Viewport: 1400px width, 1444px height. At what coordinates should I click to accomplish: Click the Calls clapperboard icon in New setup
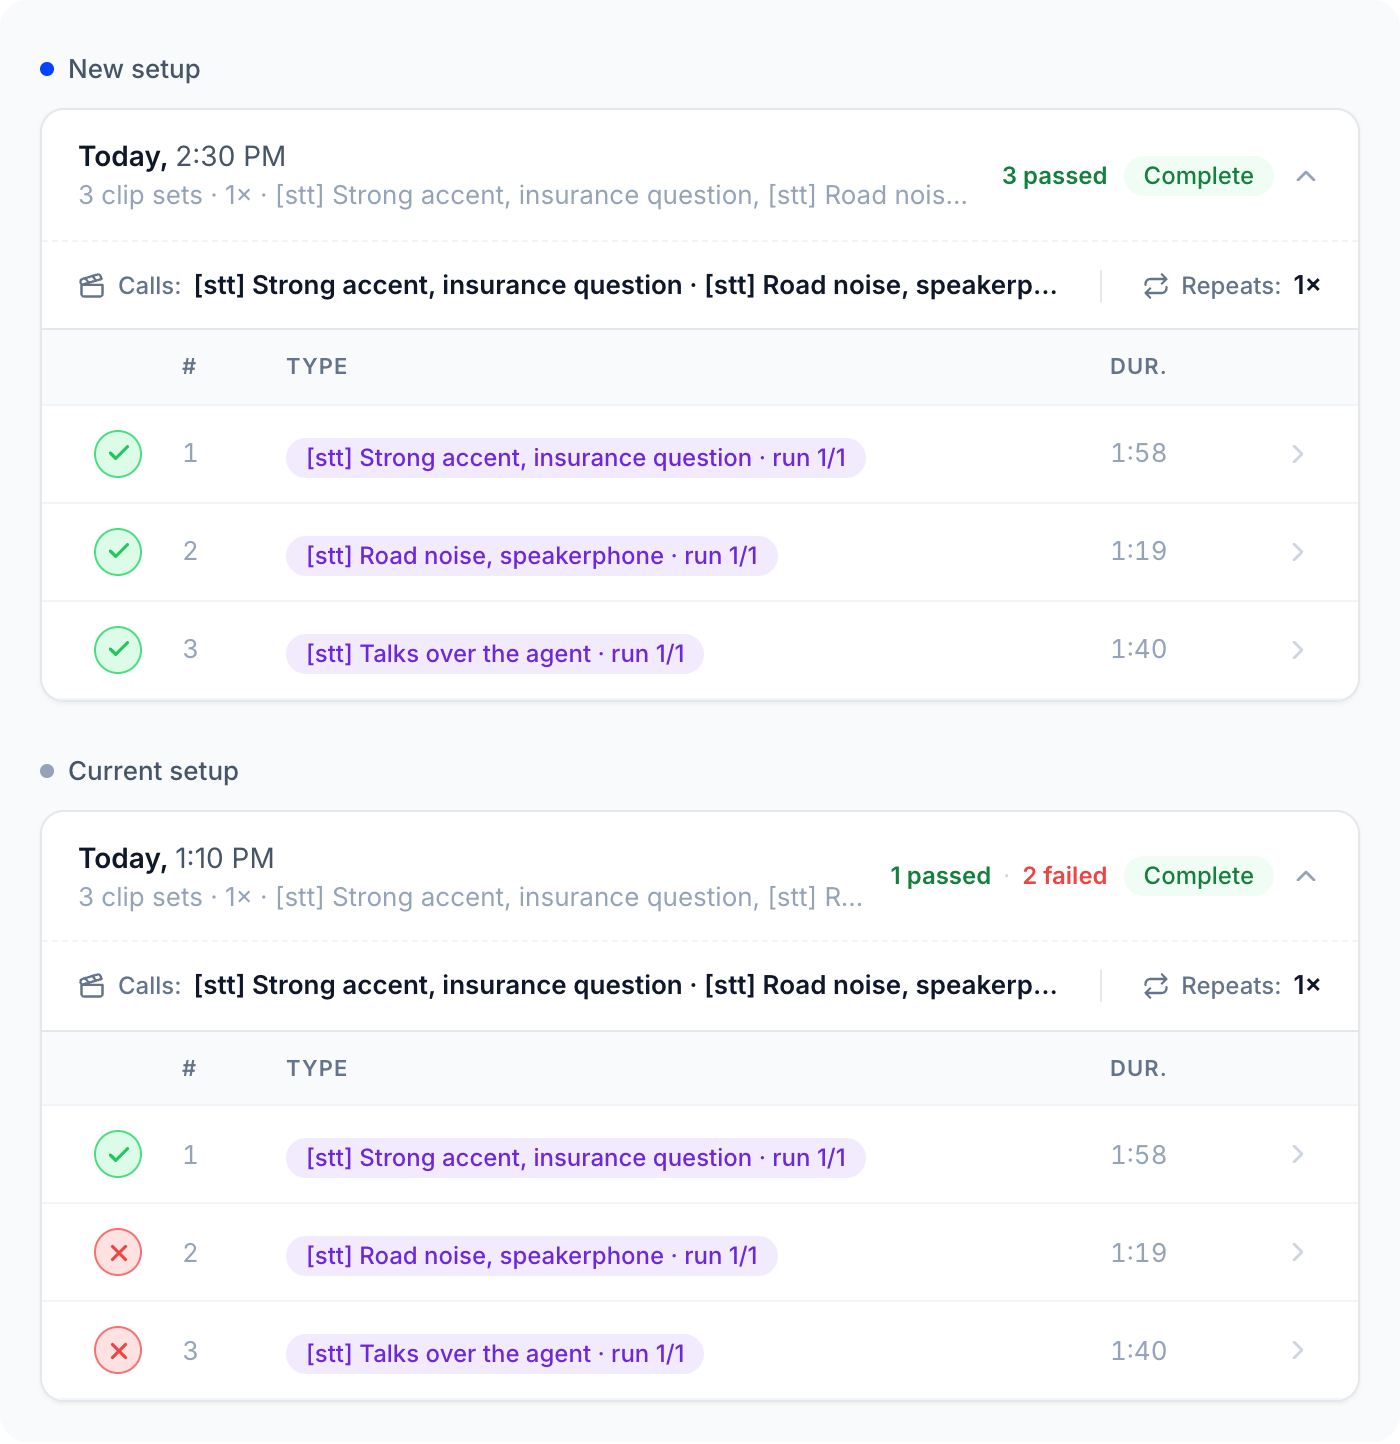[92, 286]
